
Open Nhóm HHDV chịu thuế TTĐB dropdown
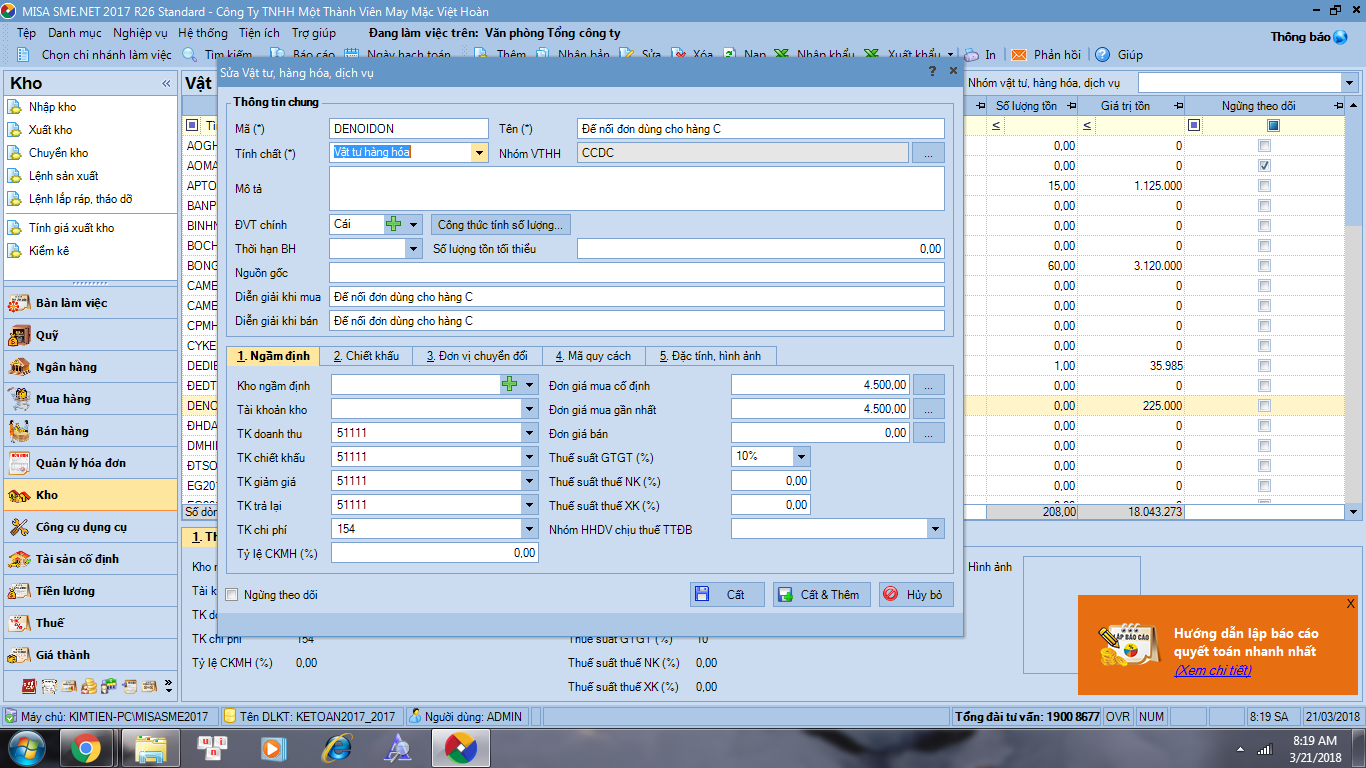click(936, 529)
